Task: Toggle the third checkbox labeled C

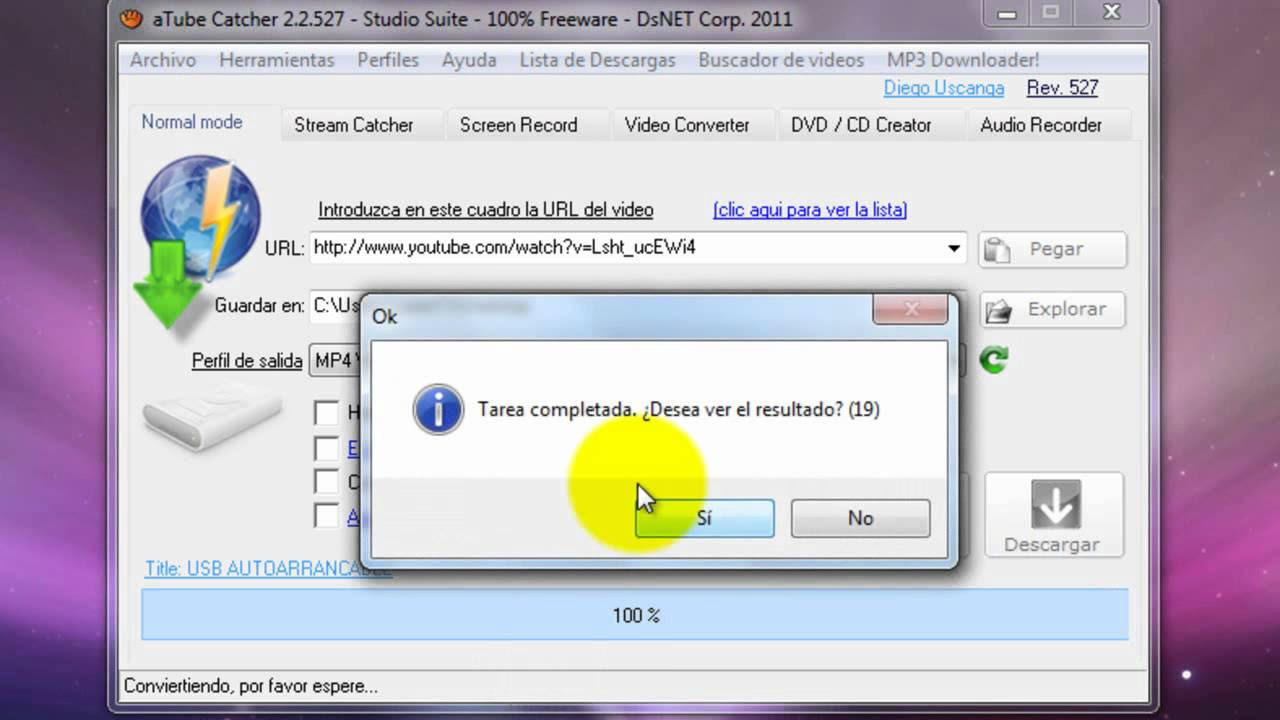Action: pos(326,481)
